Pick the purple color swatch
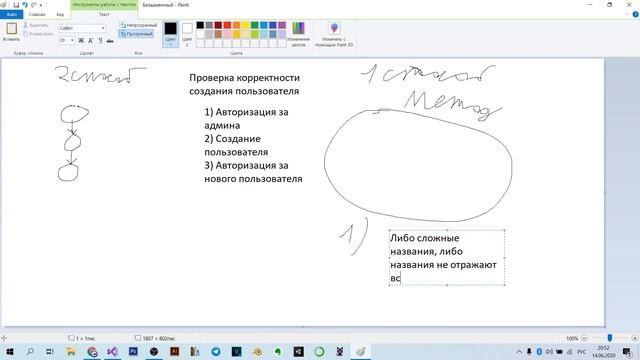The image size is (640, 360). (x=282, y=25)
